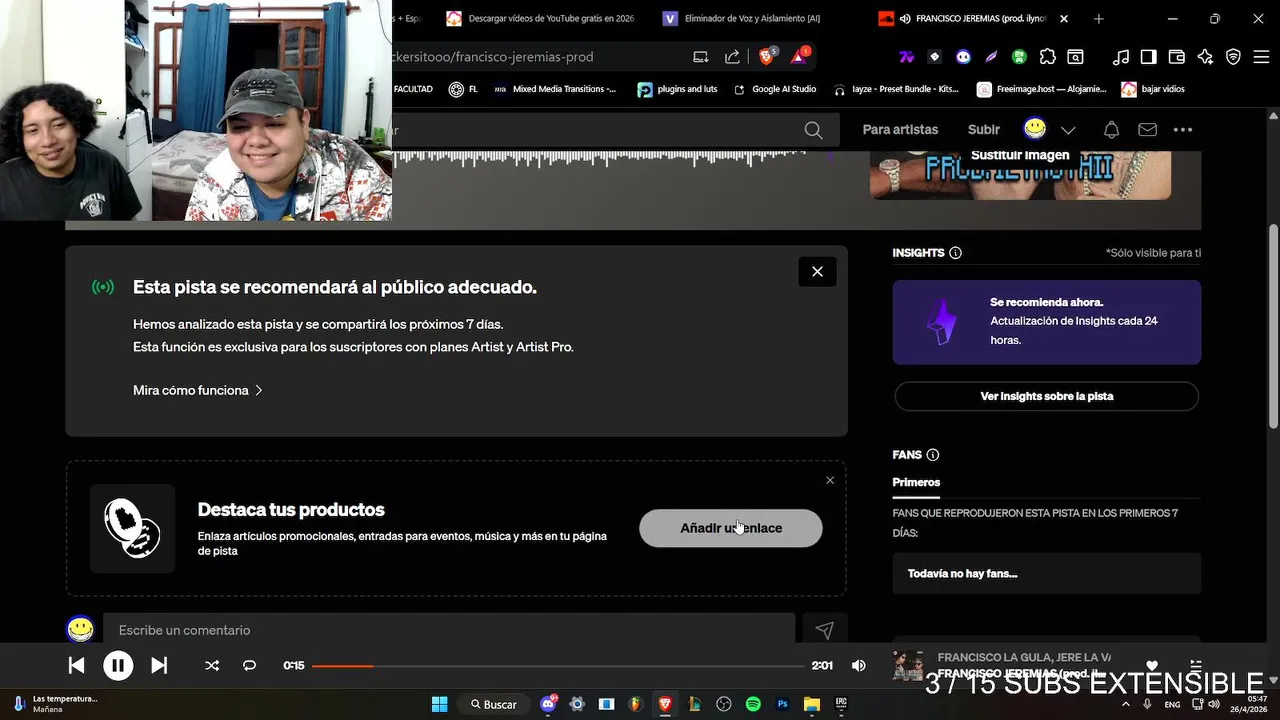Screen dimensions: 1280x720
Task: Select the Primeros fans tab
Action: [x=916, y=482]
